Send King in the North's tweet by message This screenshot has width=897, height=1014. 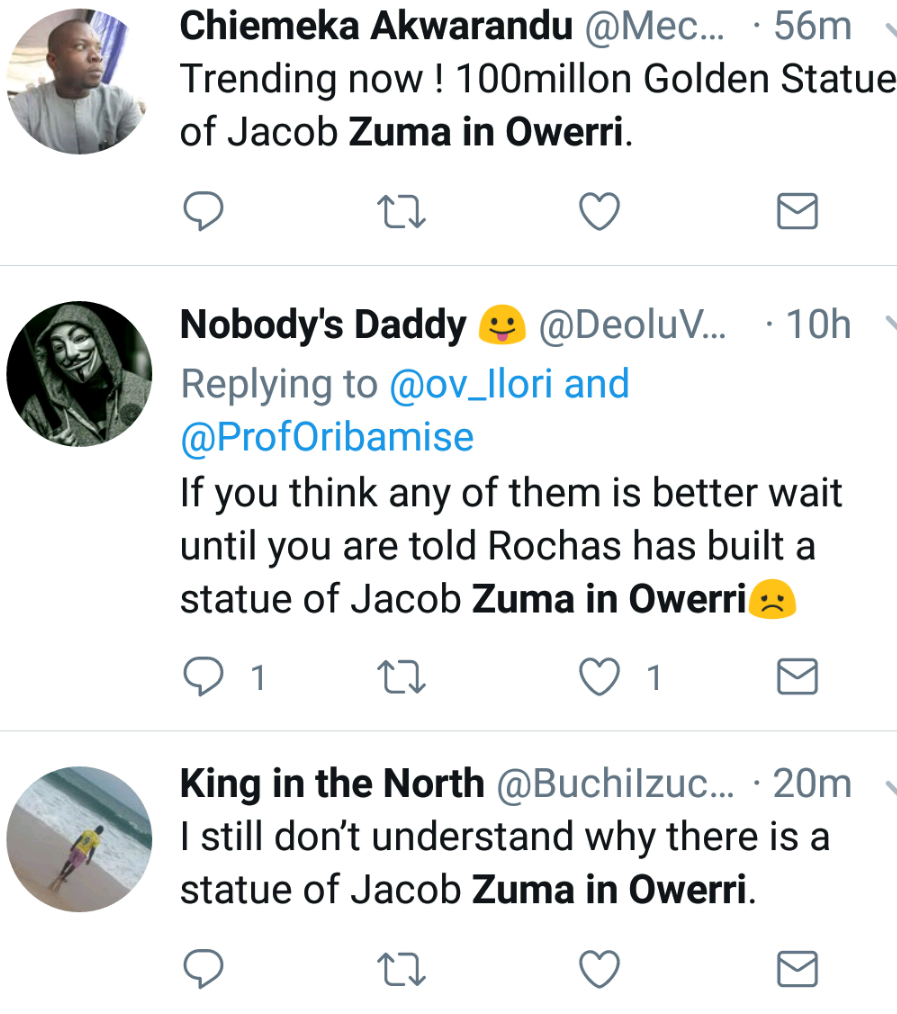[x=797, y=967]
